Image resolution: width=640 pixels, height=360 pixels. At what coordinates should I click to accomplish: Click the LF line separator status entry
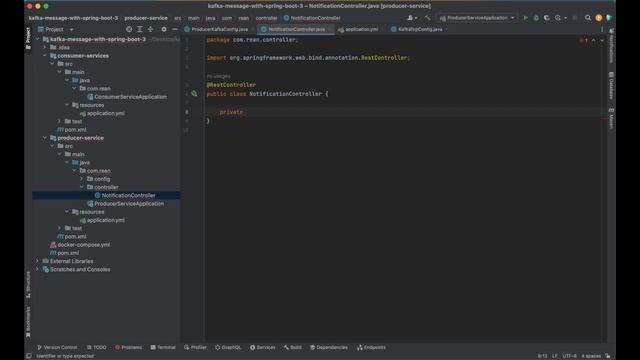(555, 356)
